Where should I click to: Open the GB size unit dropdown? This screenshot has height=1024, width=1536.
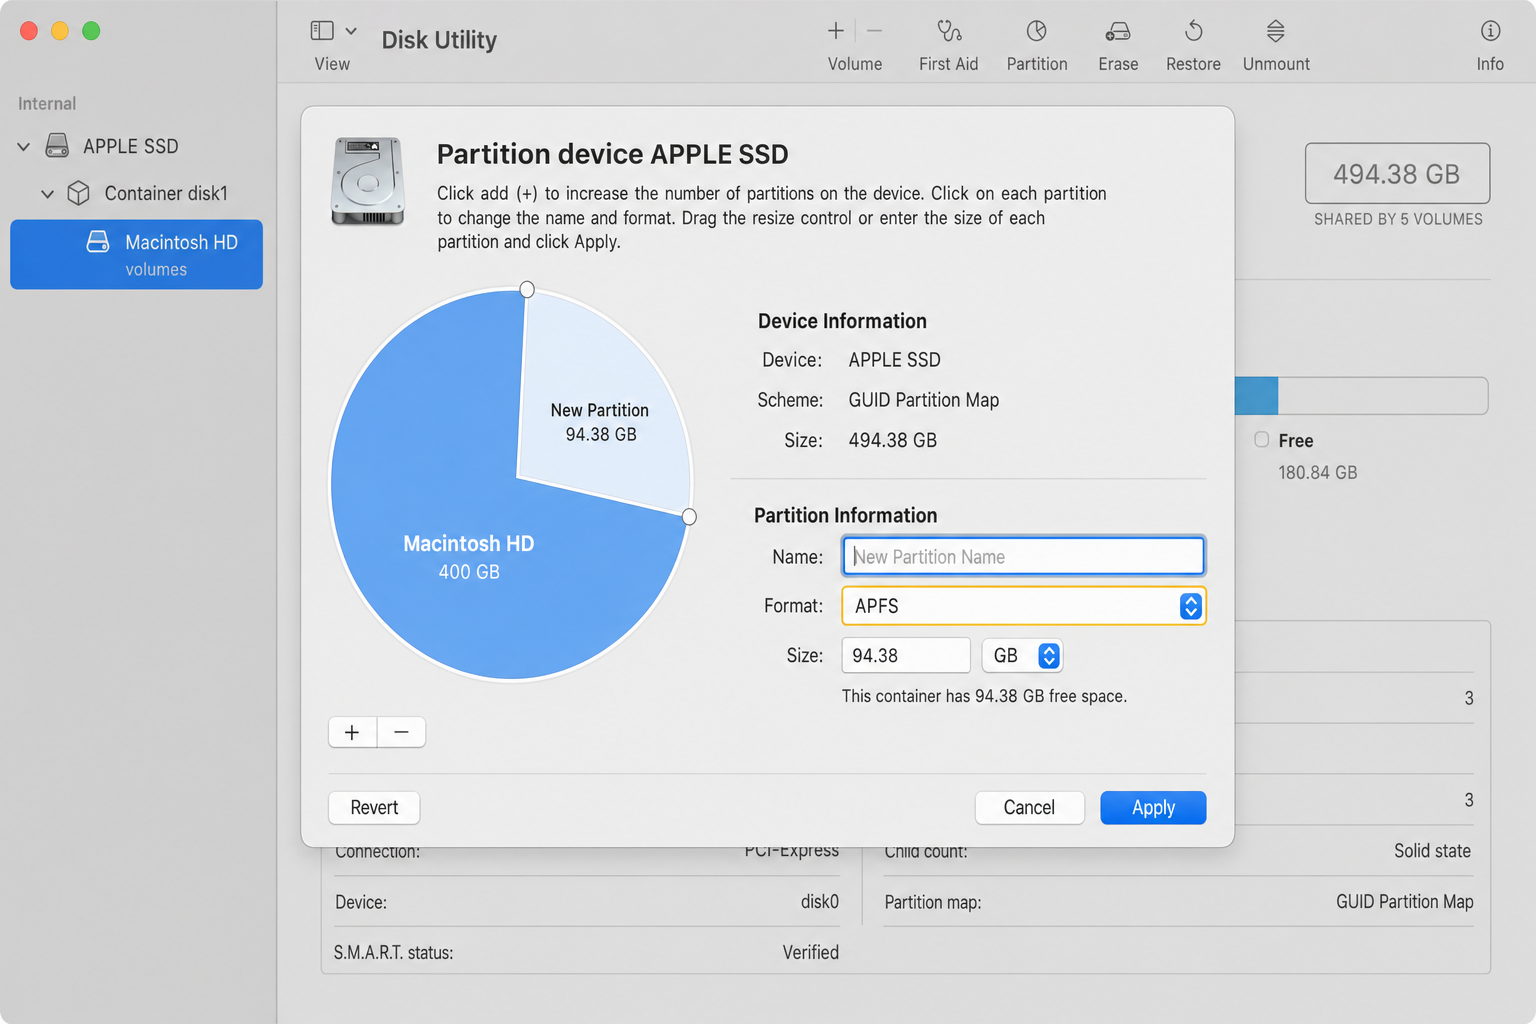click(1022, 656)
